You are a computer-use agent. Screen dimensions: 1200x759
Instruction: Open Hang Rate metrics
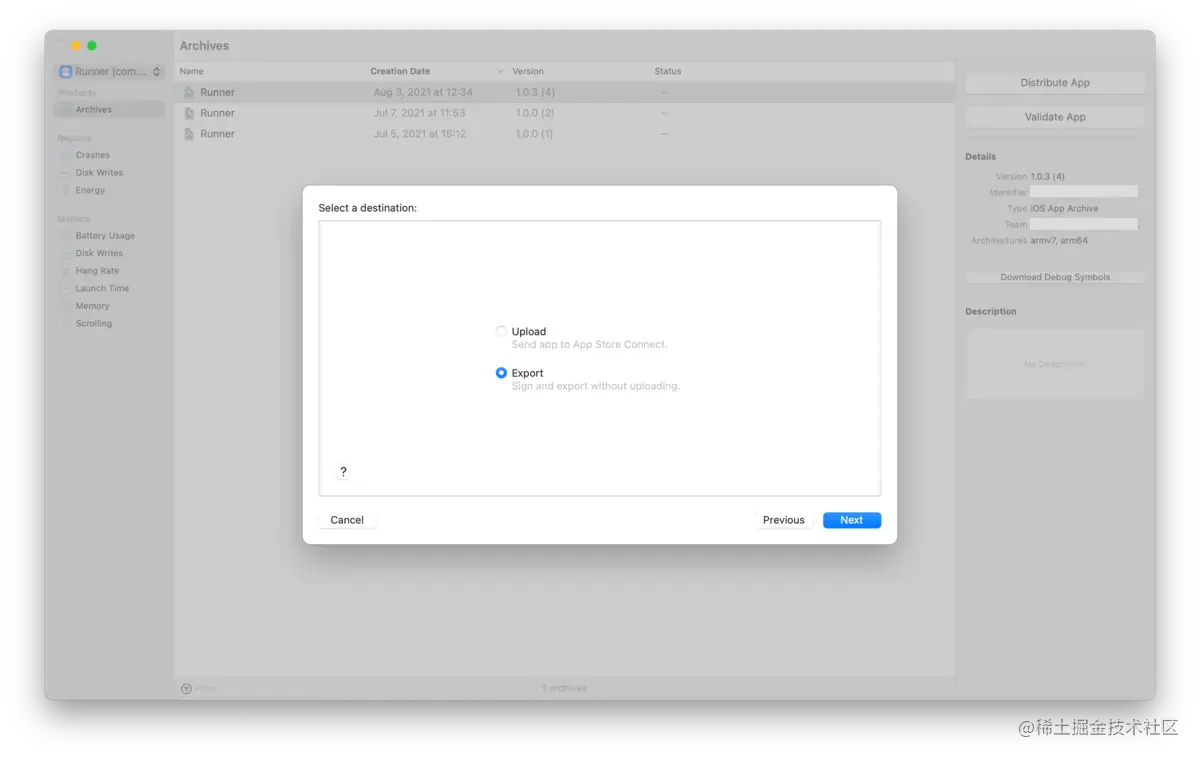(97, 271)
